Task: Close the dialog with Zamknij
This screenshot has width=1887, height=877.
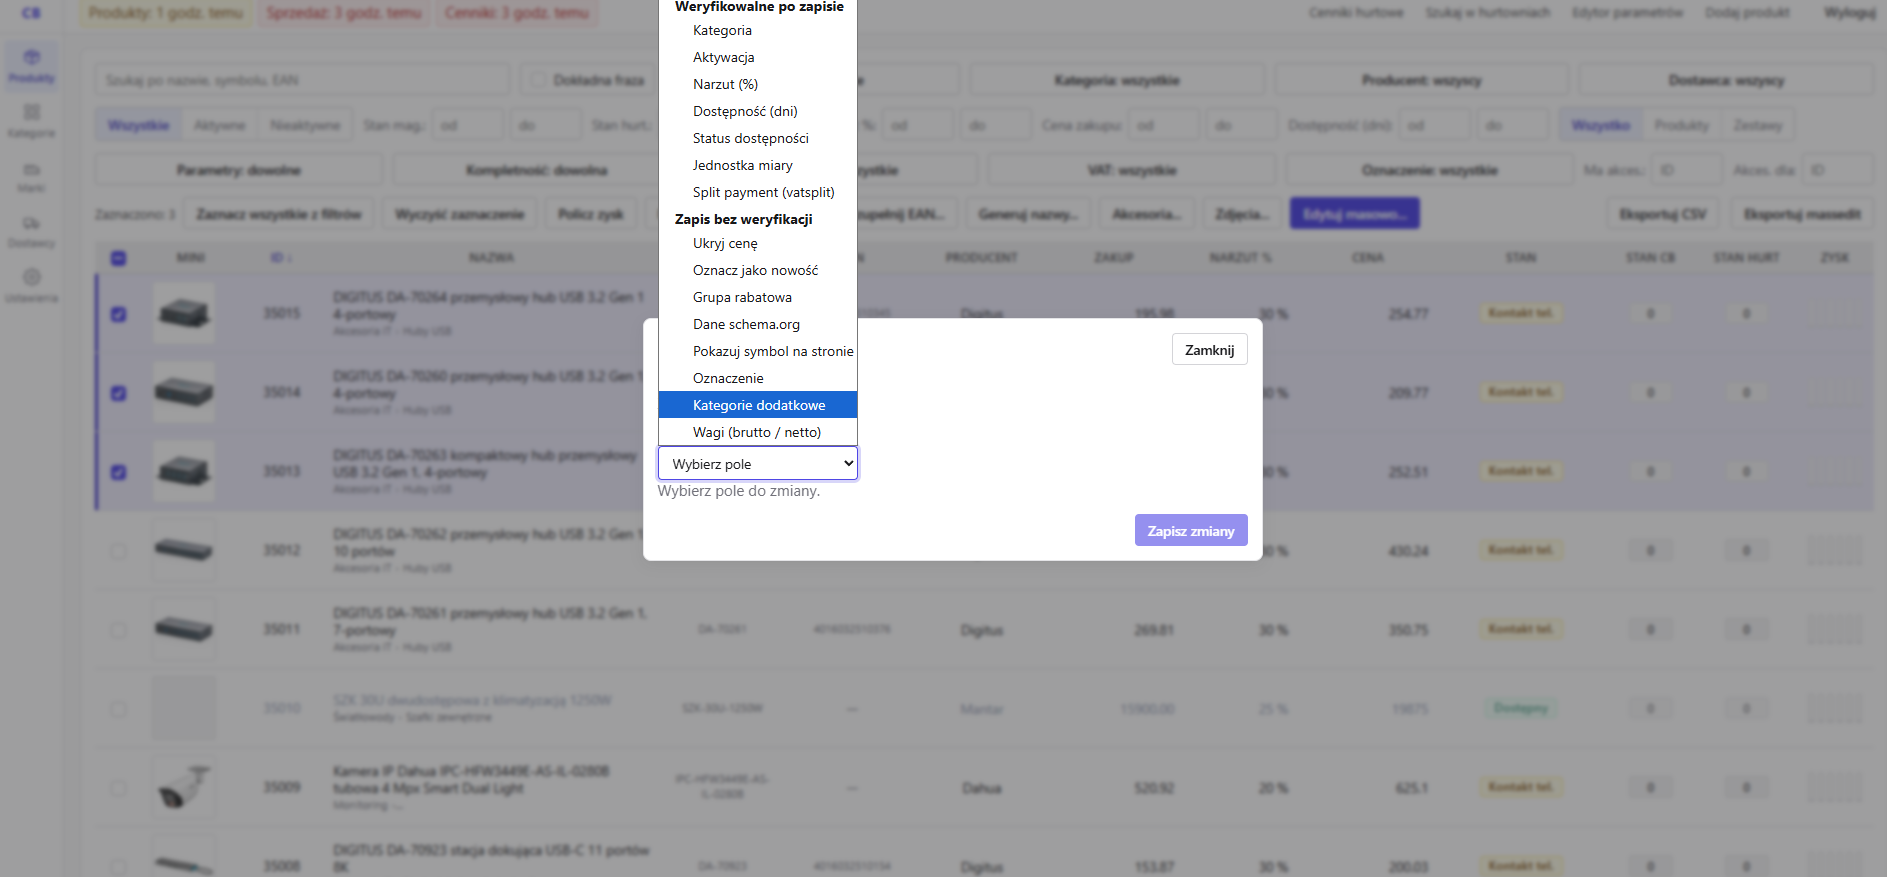Action: (x=1209, y=350)
